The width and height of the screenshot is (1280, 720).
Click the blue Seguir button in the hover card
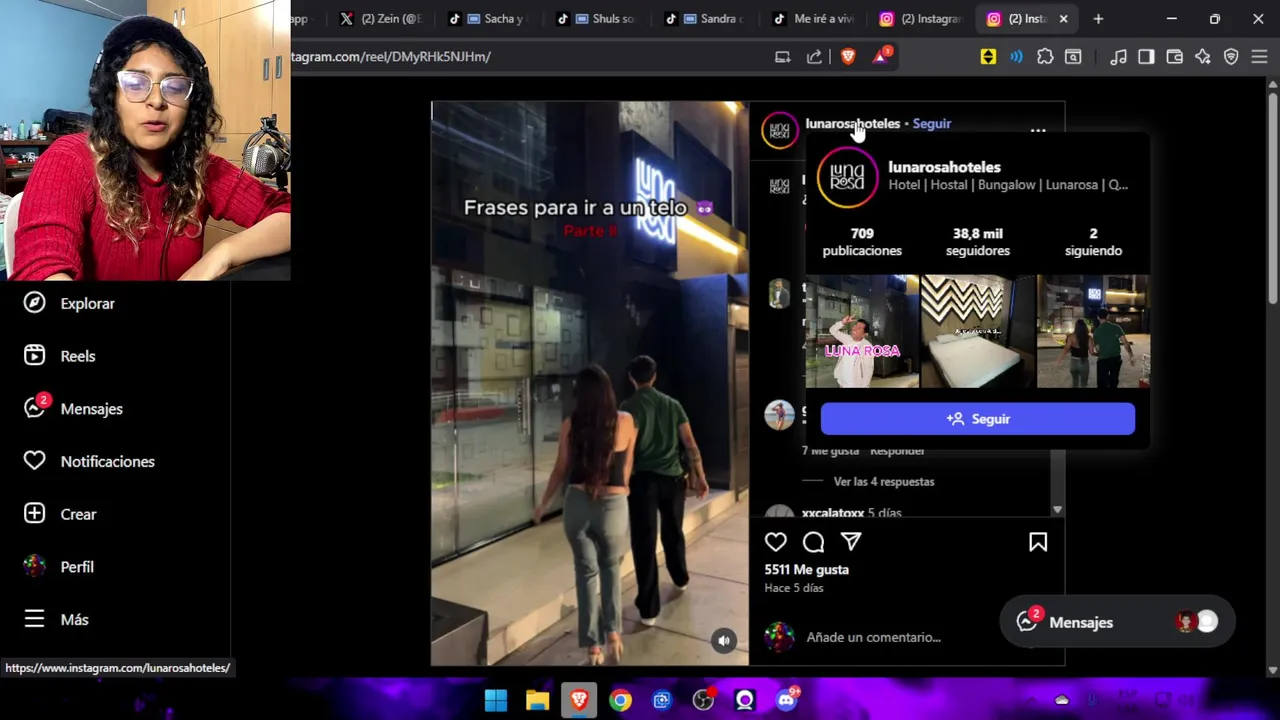(x=978, y=419)
